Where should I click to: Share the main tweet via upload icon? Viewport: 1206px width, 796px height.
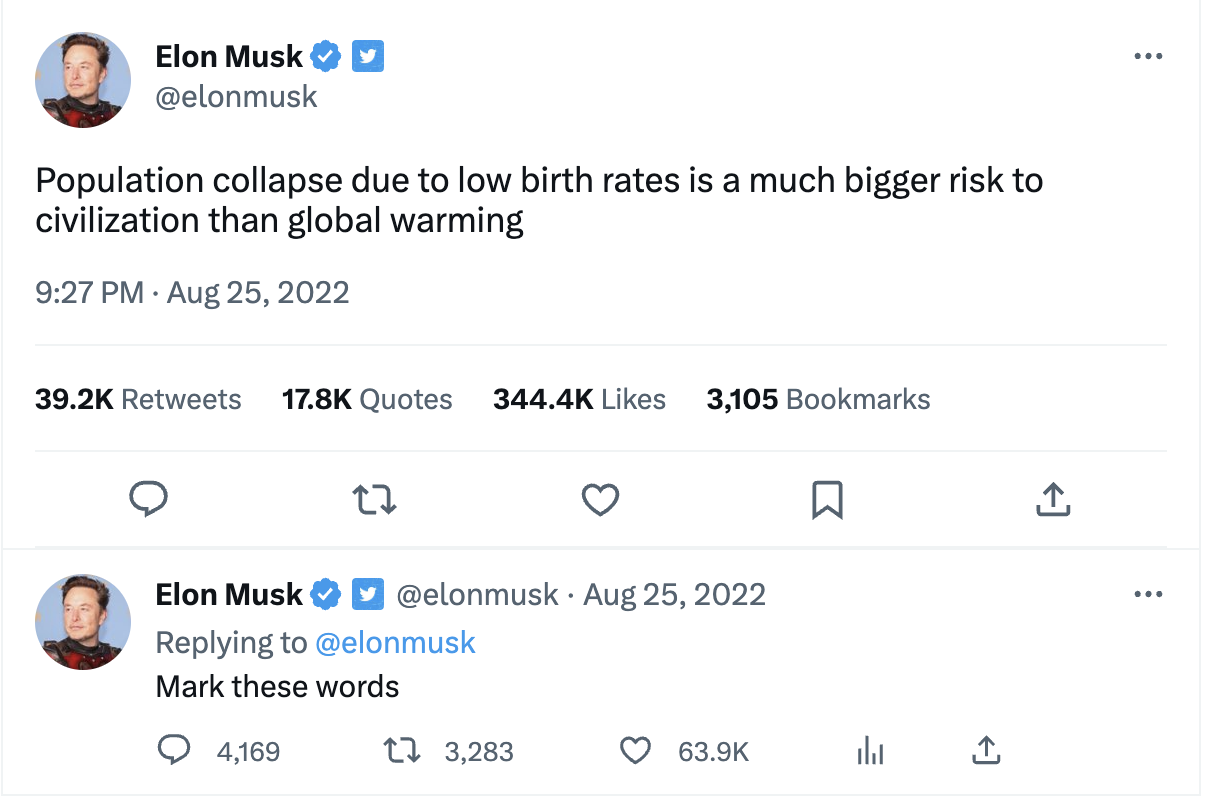click(x=1053, y=499)
